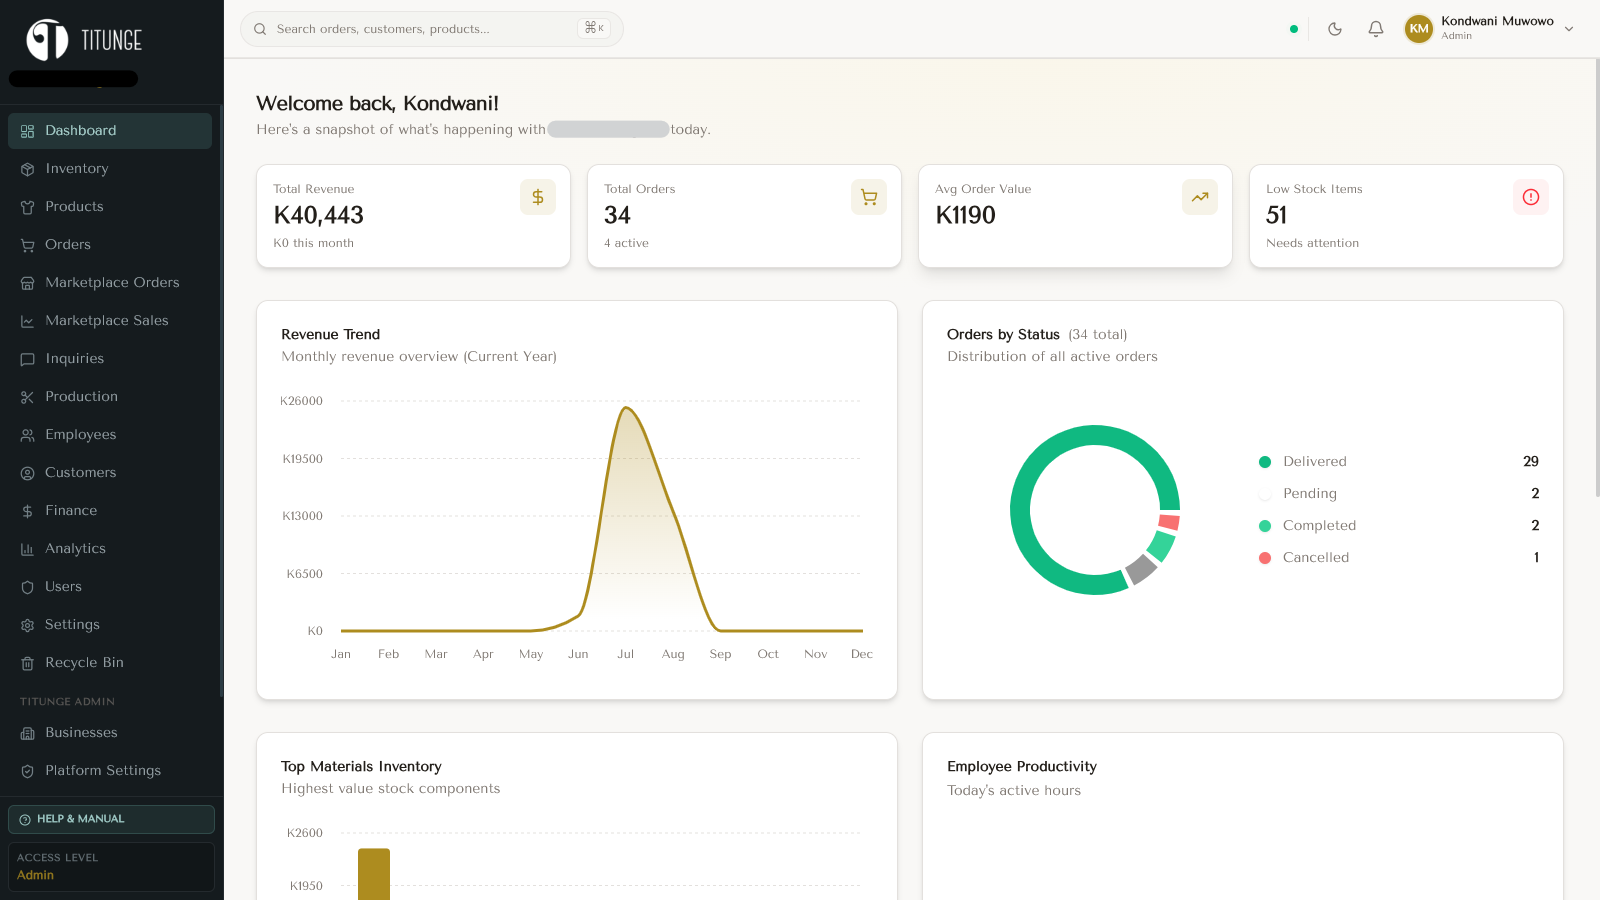Viewport: 1600px width, 900px height.
Task: Click the Marketplace Sales chart icon
Action: click(27, 321)
